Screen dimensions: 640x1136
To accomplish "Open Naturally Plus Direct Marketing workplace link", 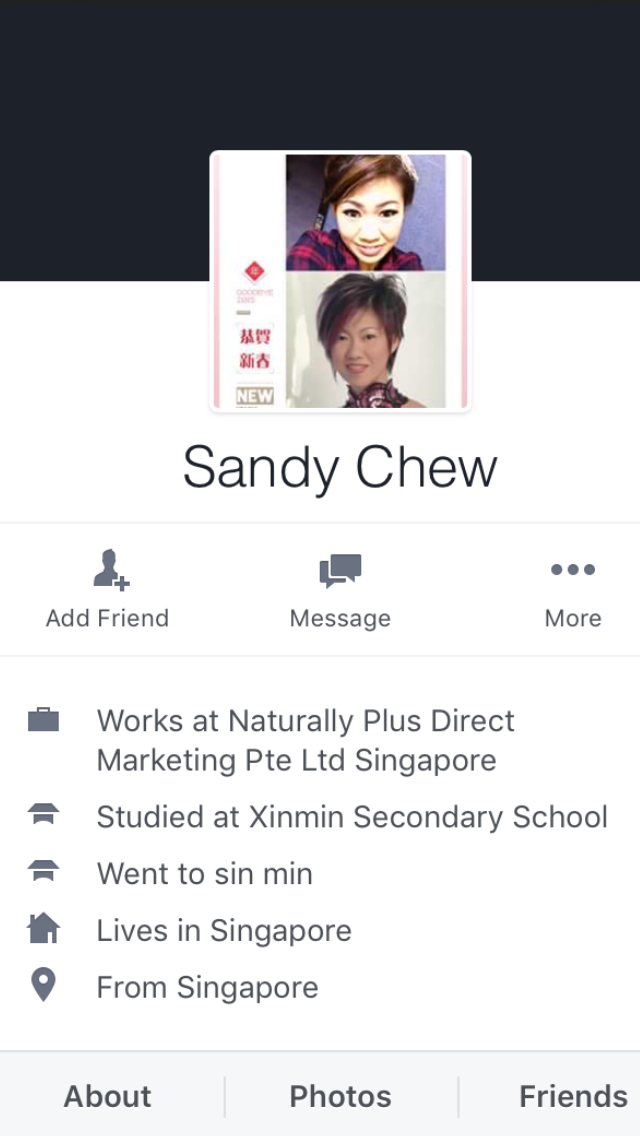I will click(x=306, y=740).
